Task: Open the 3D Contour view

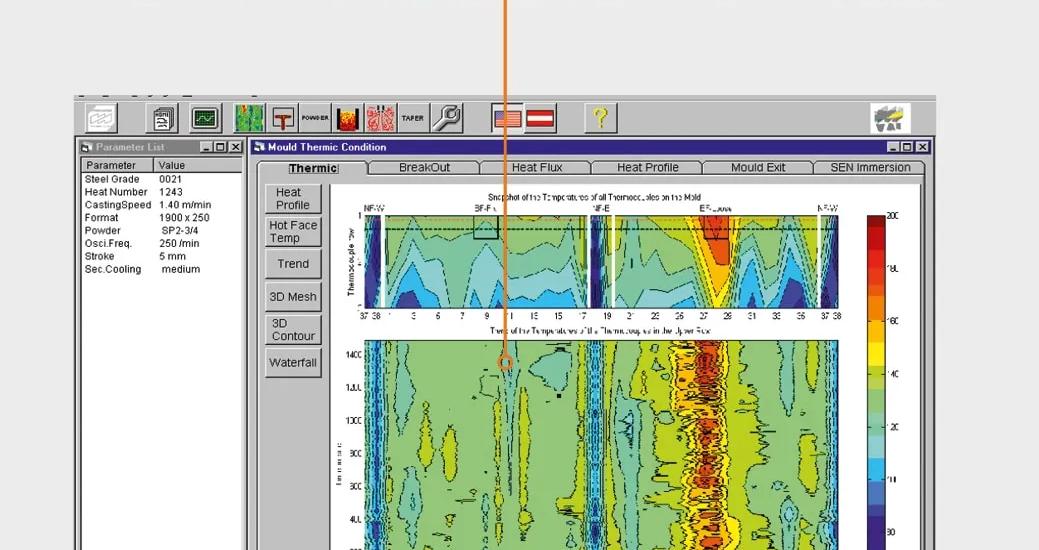Action: (x=293, y=329)
